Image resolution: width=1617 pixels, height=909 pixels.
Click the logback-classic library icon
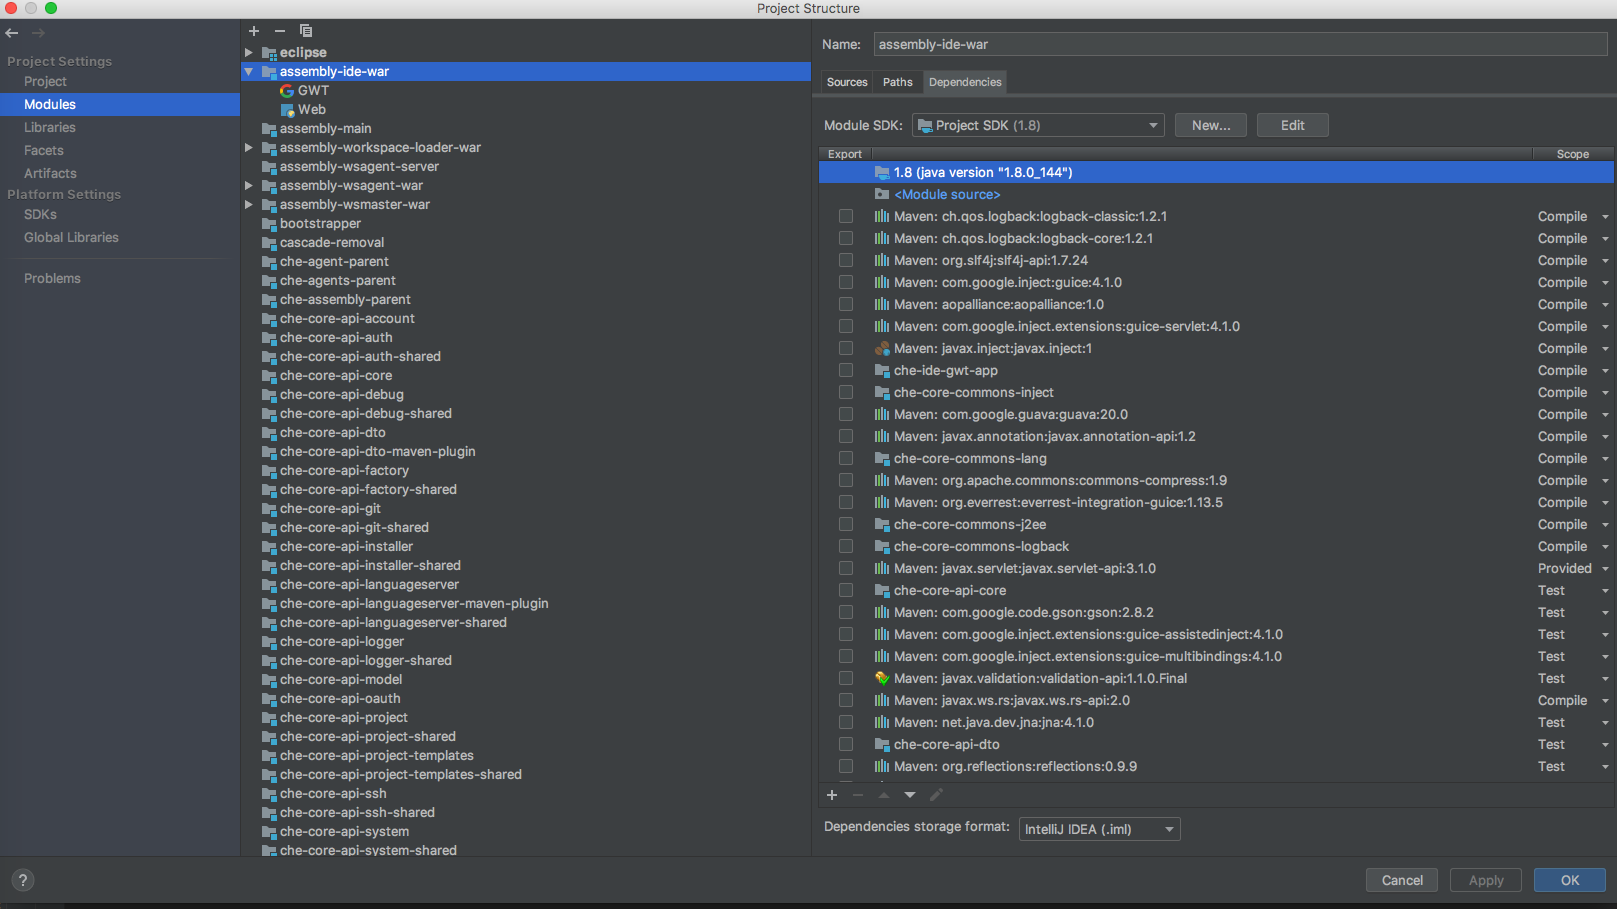pos(882,217)
